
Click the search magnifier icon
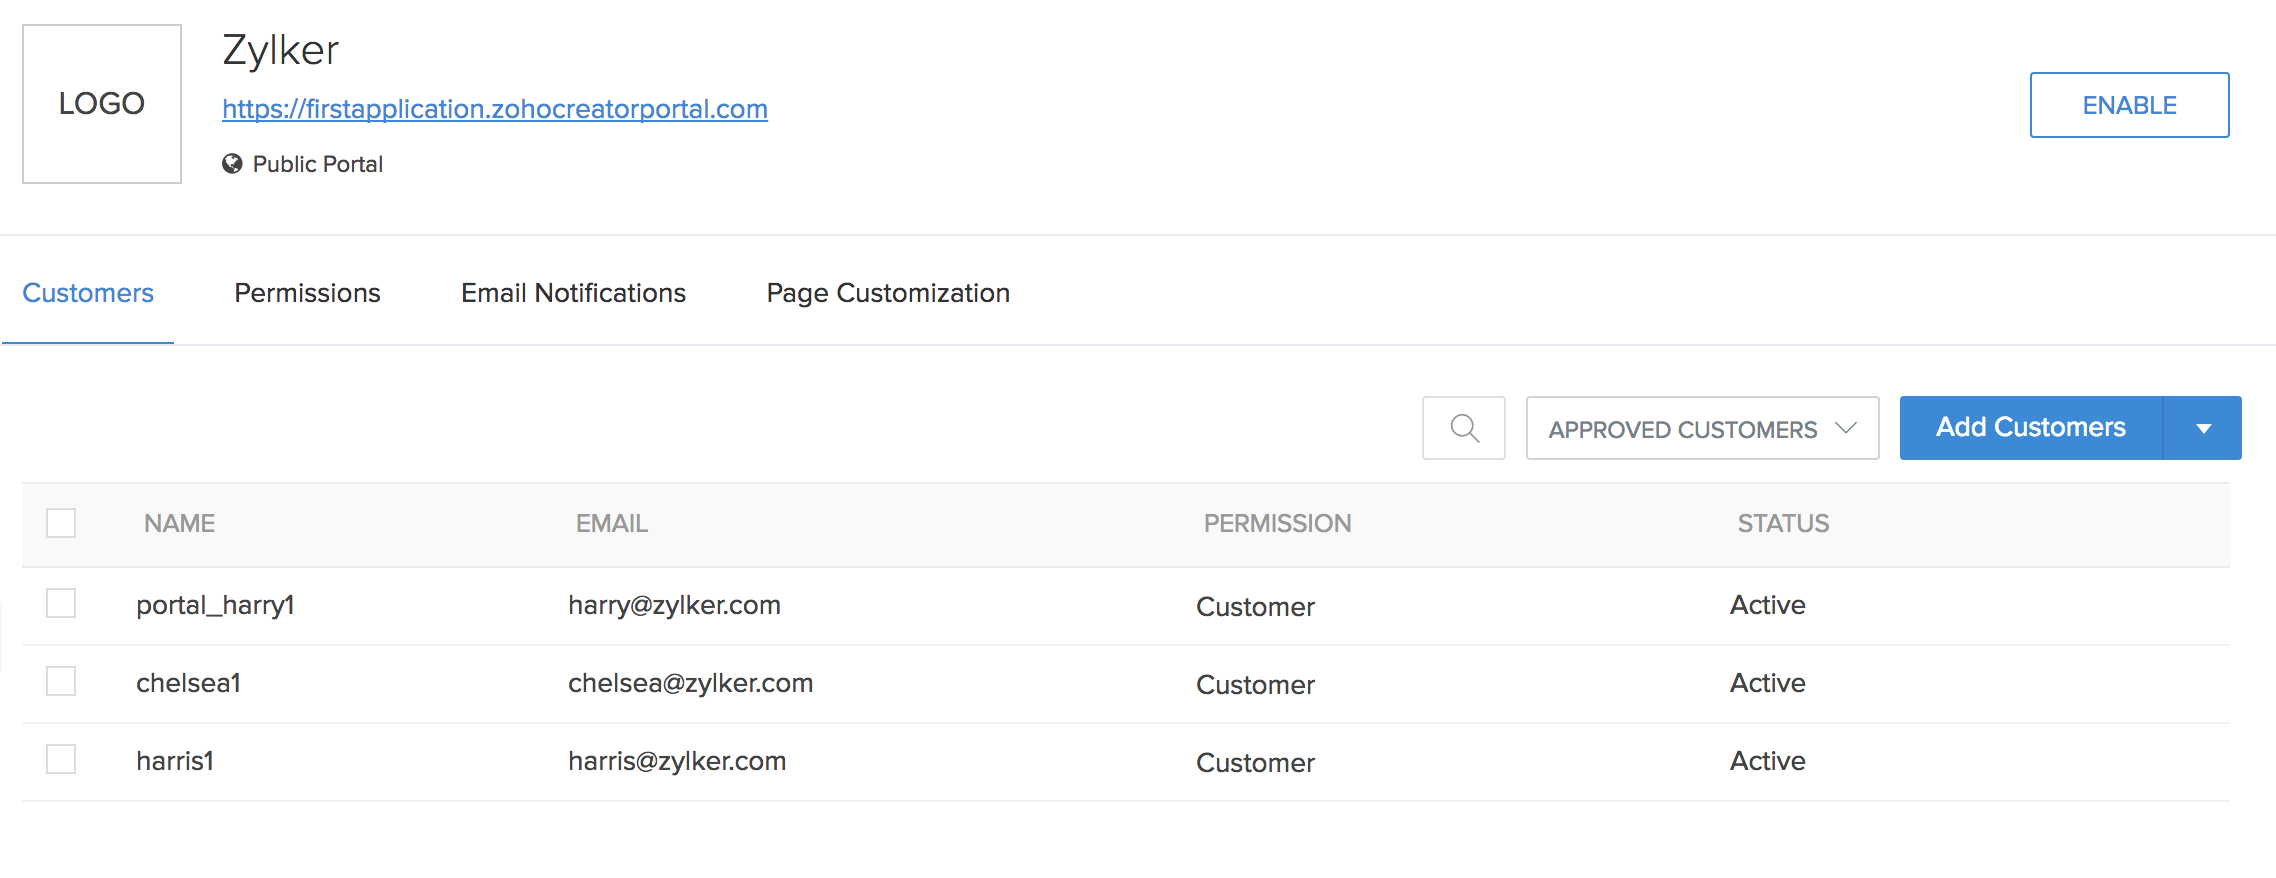coord(1464,428)
